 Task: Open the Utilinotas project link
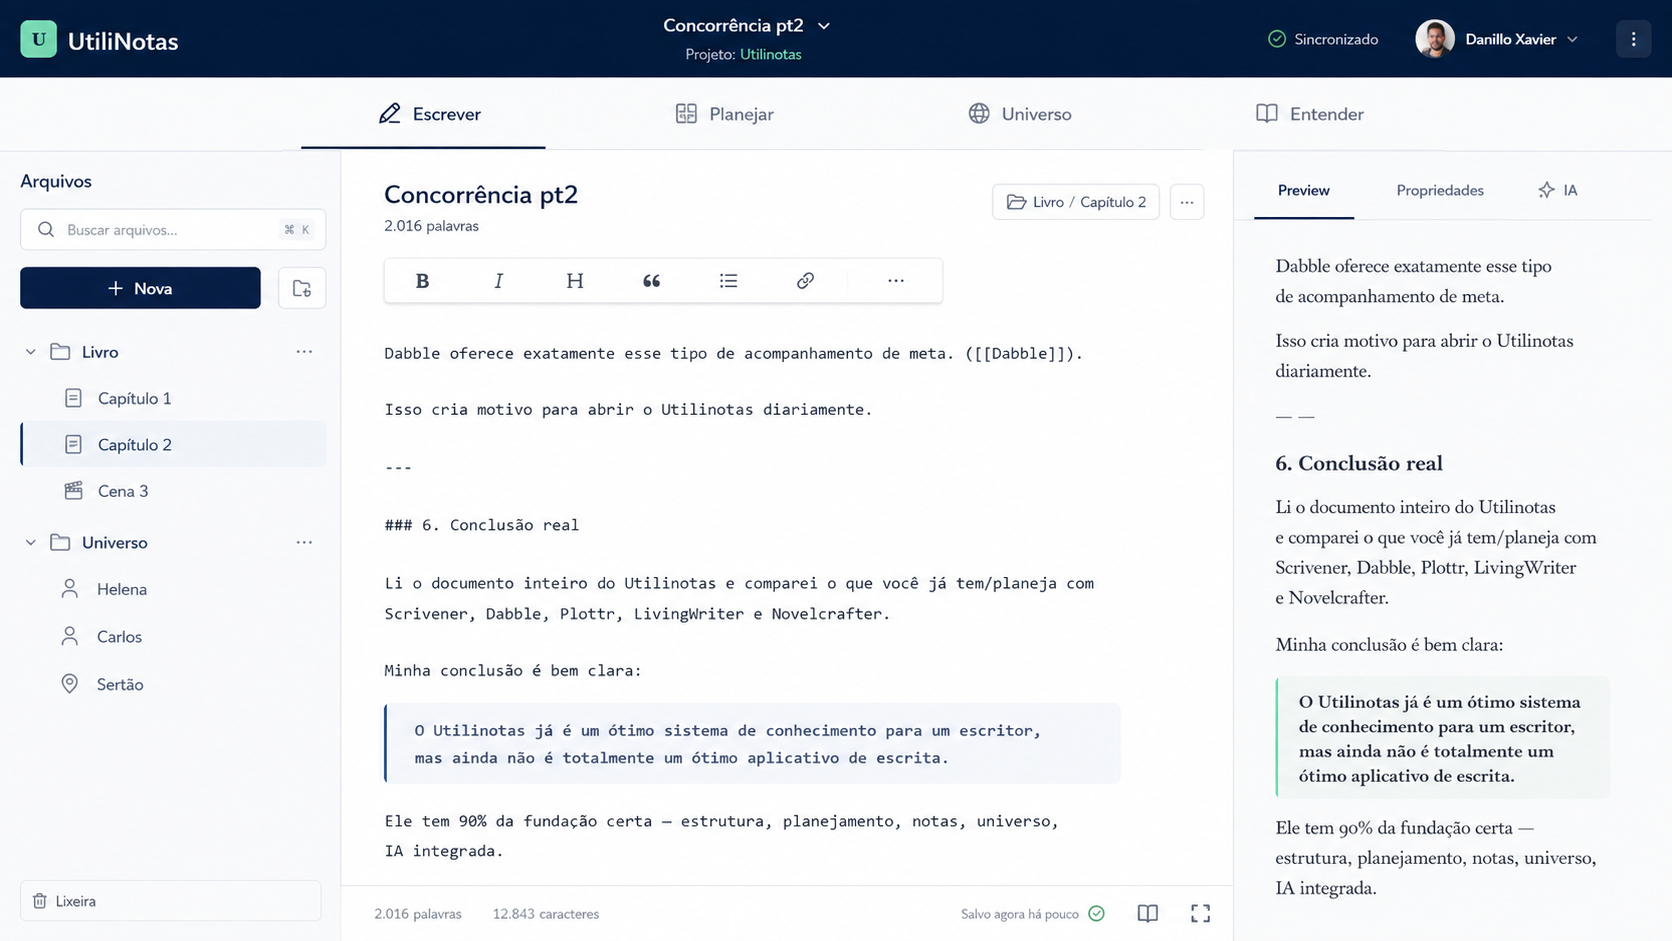point(770,55)
